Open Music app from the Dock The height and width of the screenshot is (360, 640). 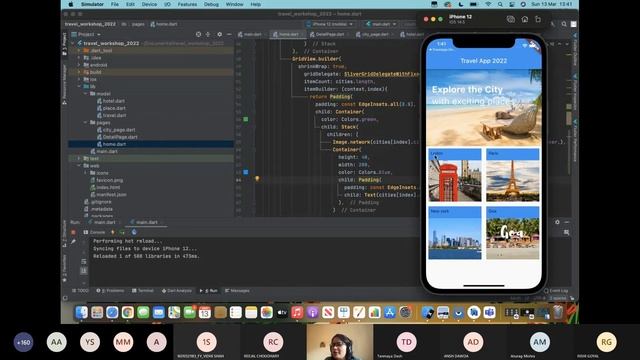297,312
